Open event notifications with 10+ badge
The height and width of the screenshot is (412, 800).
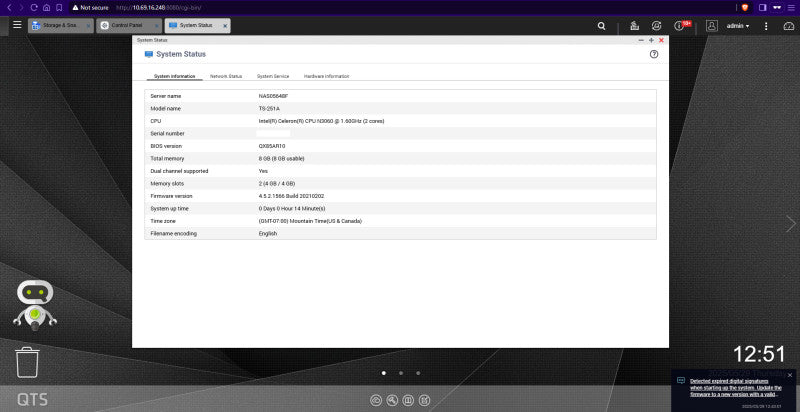681,25
